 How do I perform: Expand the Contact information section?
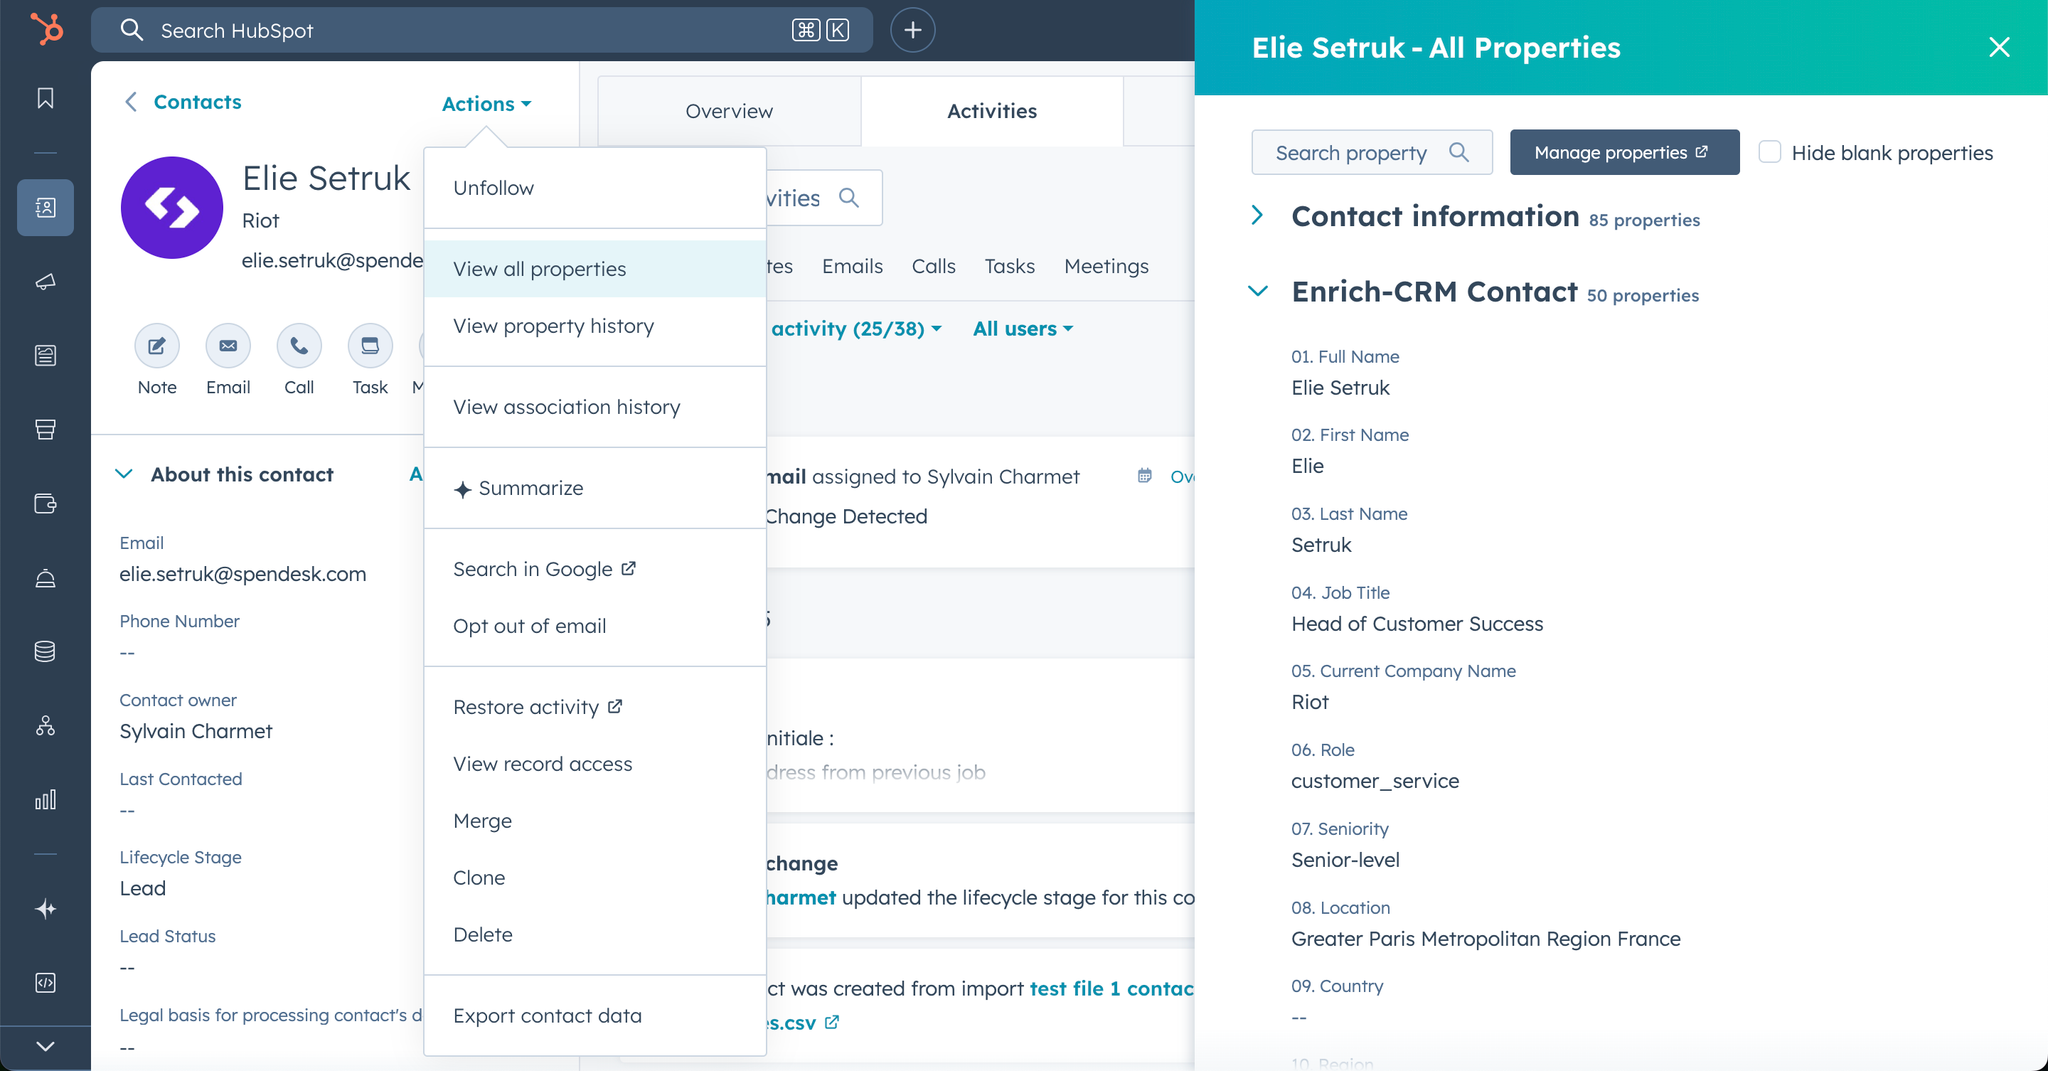click(x=1257, y=214)
